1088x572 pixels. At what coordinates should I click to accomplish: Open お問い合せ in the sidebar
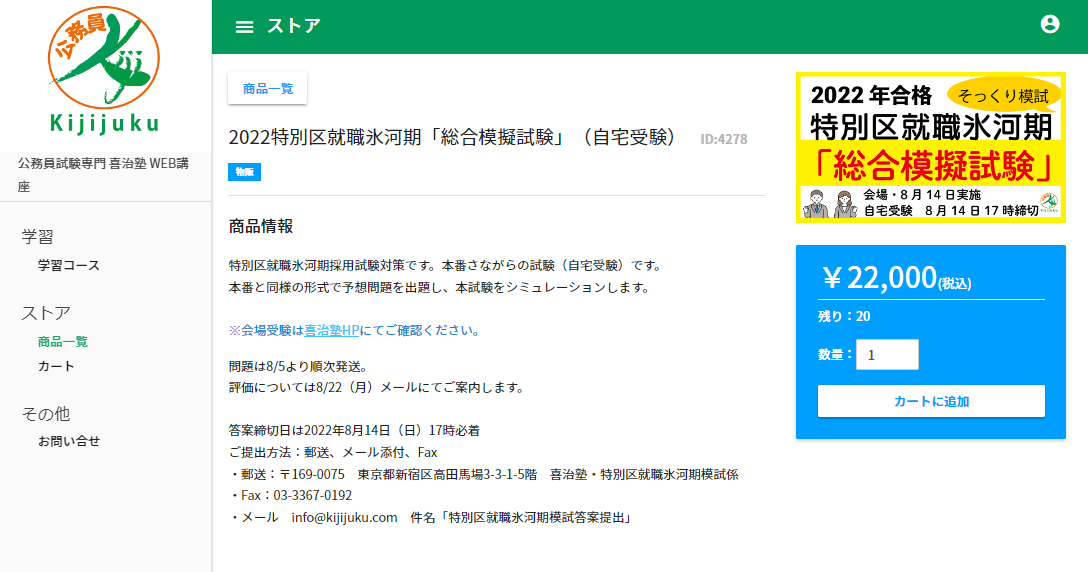tap(69, 441)
